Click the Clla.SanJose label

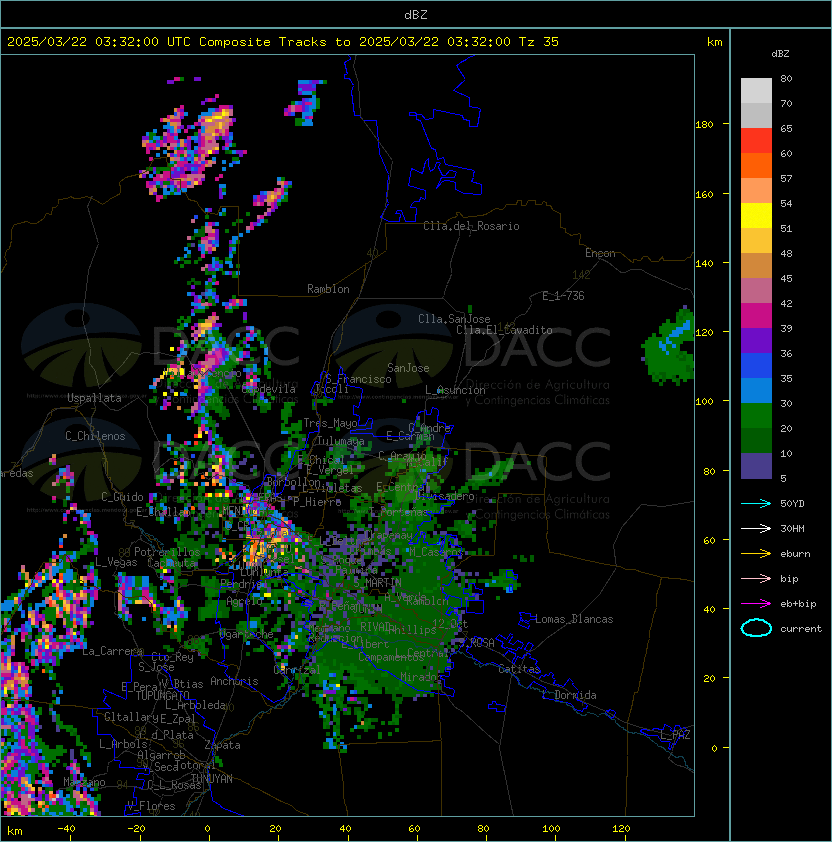tap(454, 319)
